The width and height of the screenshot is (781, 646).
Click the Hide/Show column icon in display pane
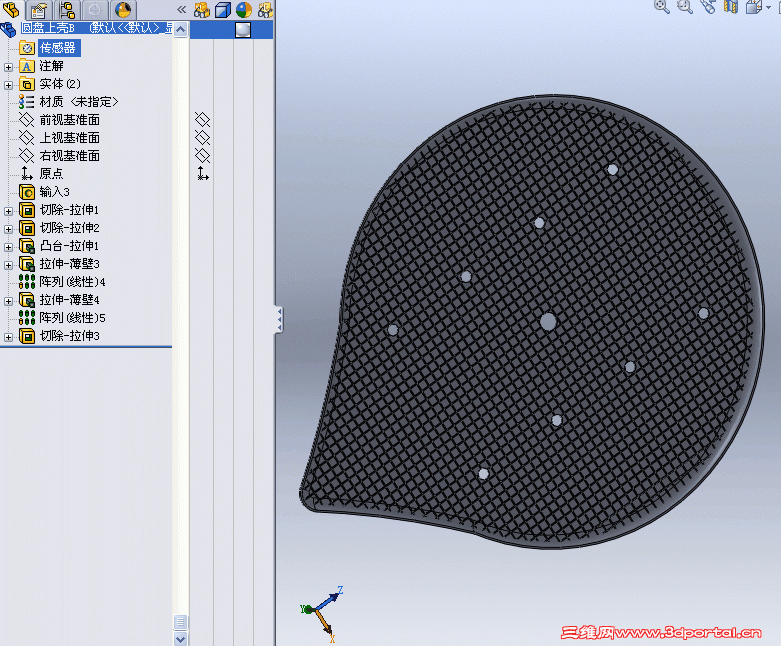(x=202, y=9)
